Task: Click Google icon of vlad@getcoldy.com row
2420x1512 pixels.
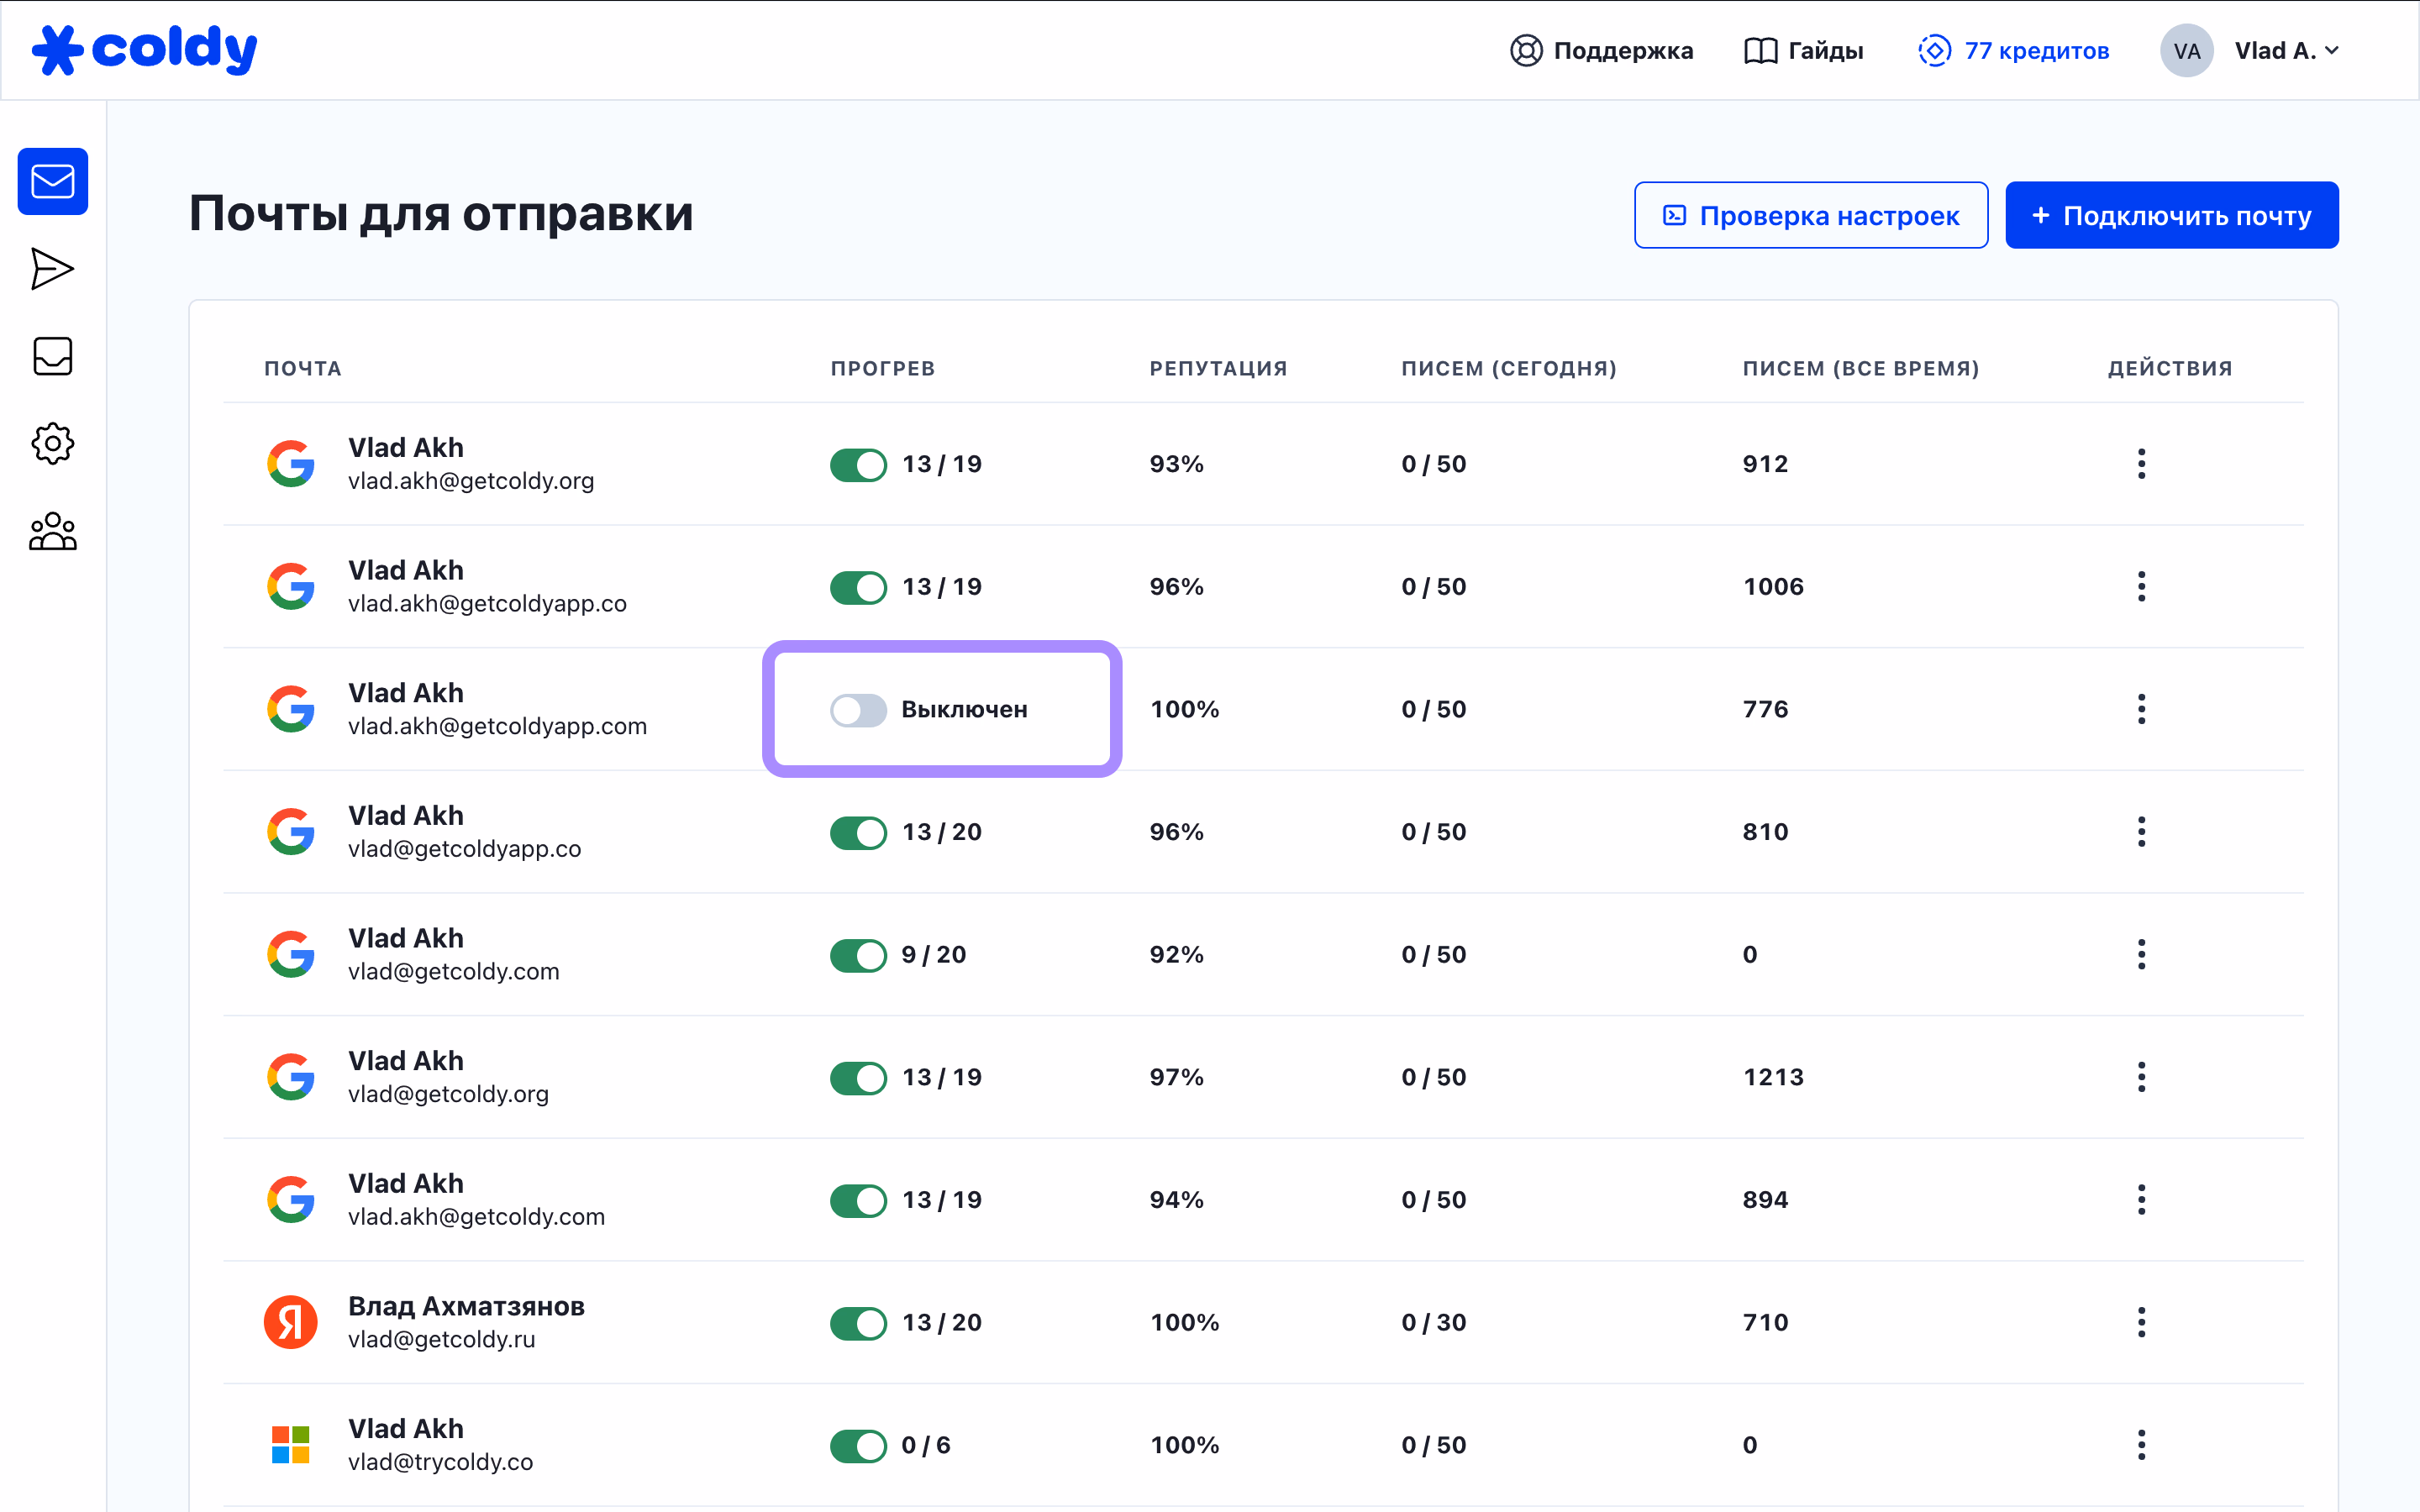Action: (x=291, y=954)
